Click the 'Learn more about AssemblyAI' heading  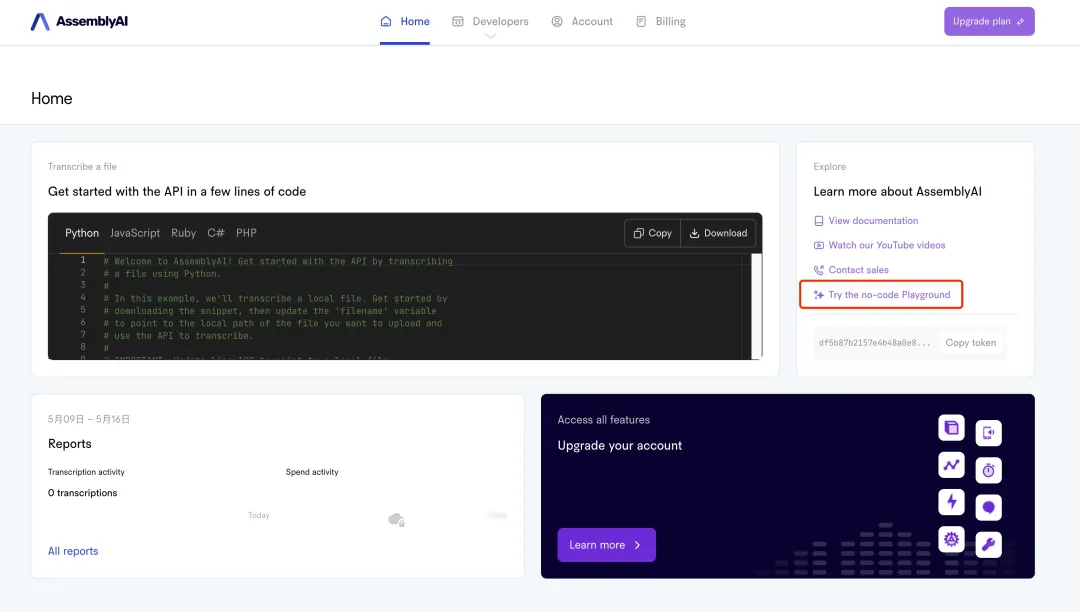[897, 191]
